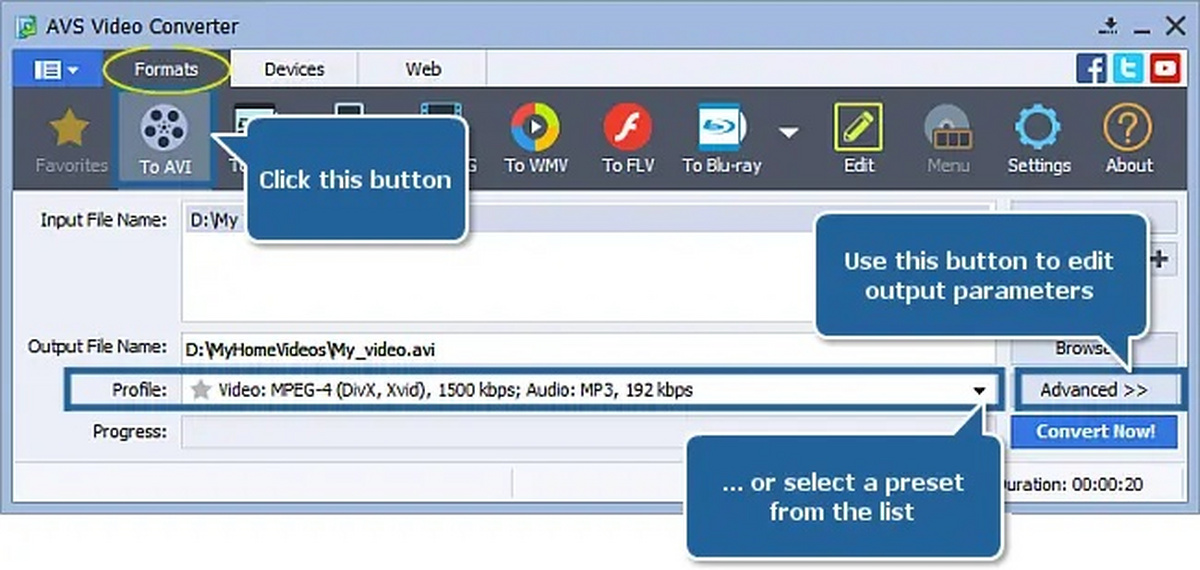
Task: Choose the To WMV format icon
Action: [535, 138]
